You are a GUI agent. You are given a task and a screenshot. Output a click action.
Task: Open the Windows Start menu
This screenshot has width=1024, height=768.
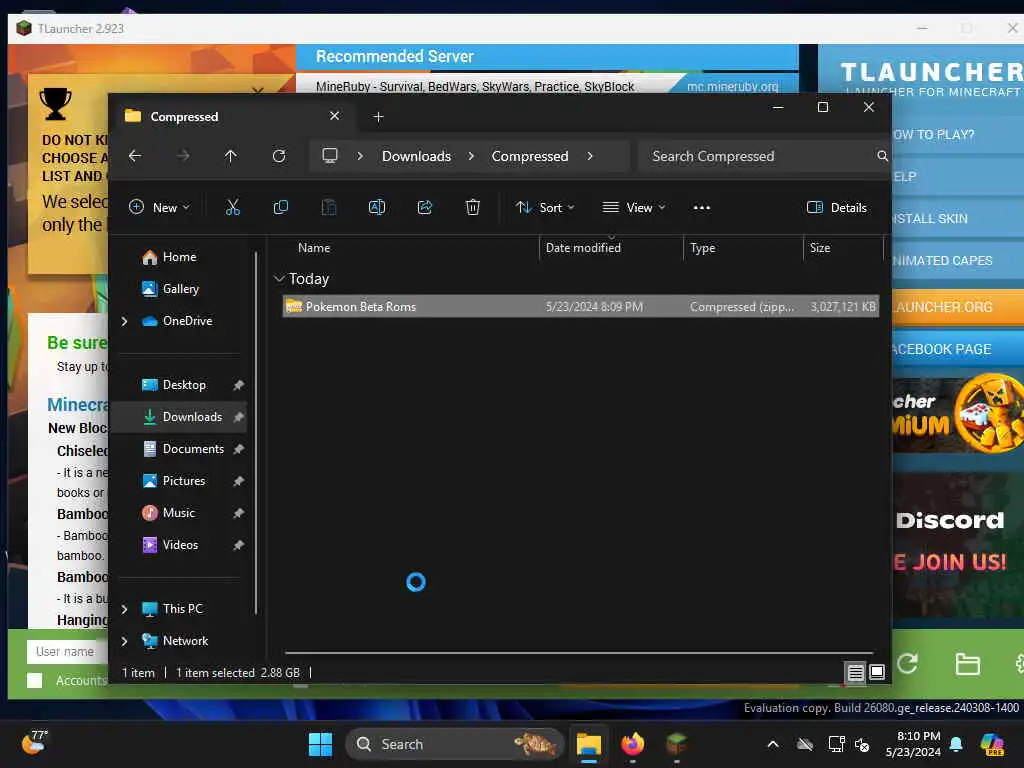(x=320, y=744)
